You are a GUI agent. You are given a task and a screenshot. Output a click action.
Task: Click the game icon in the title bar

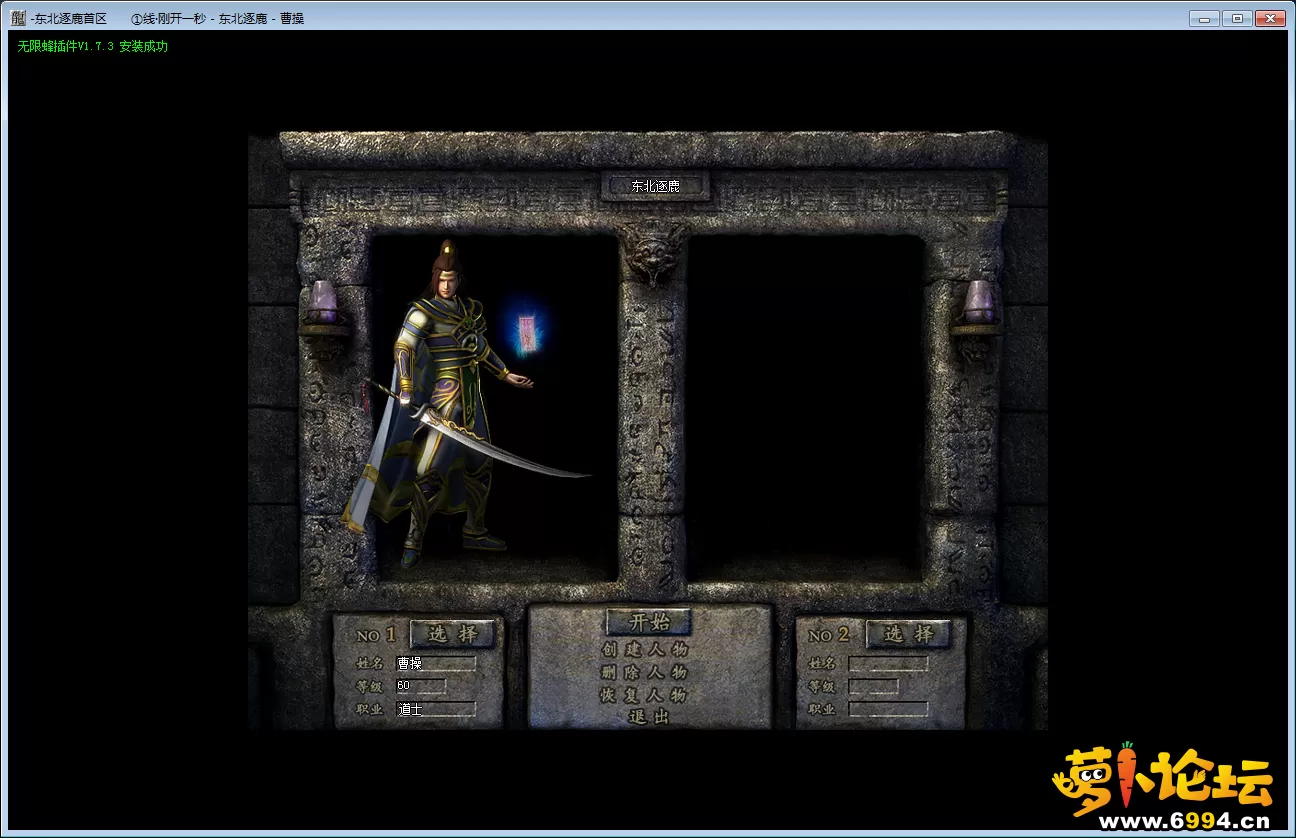tap(18, 18)
